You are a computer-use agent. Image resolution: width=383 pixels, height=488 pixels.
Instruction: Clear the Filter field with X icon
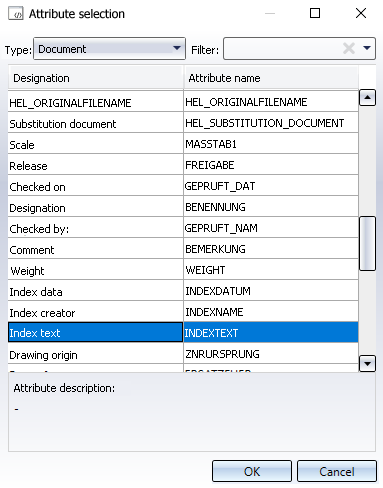pos(349,49)
